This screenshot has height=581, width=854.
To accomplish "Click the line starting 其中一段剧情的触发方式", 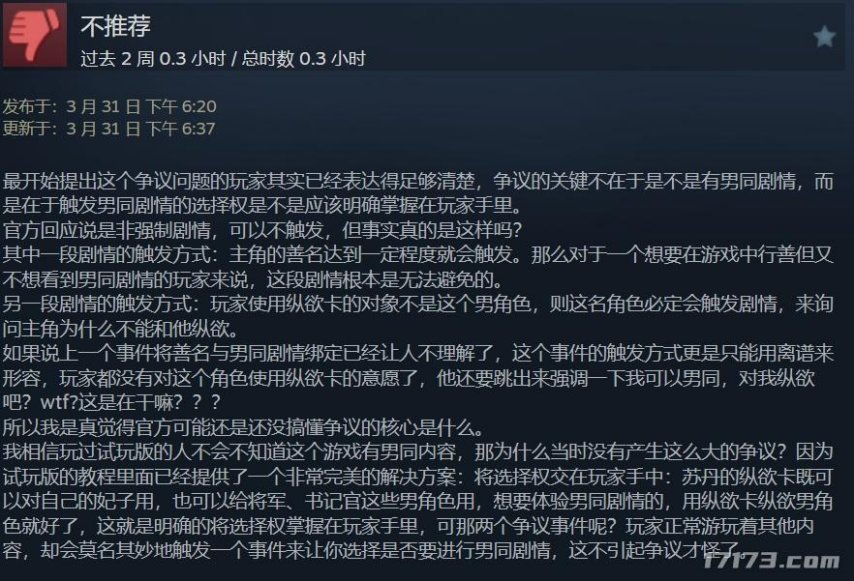I will [x=418, y=255].
